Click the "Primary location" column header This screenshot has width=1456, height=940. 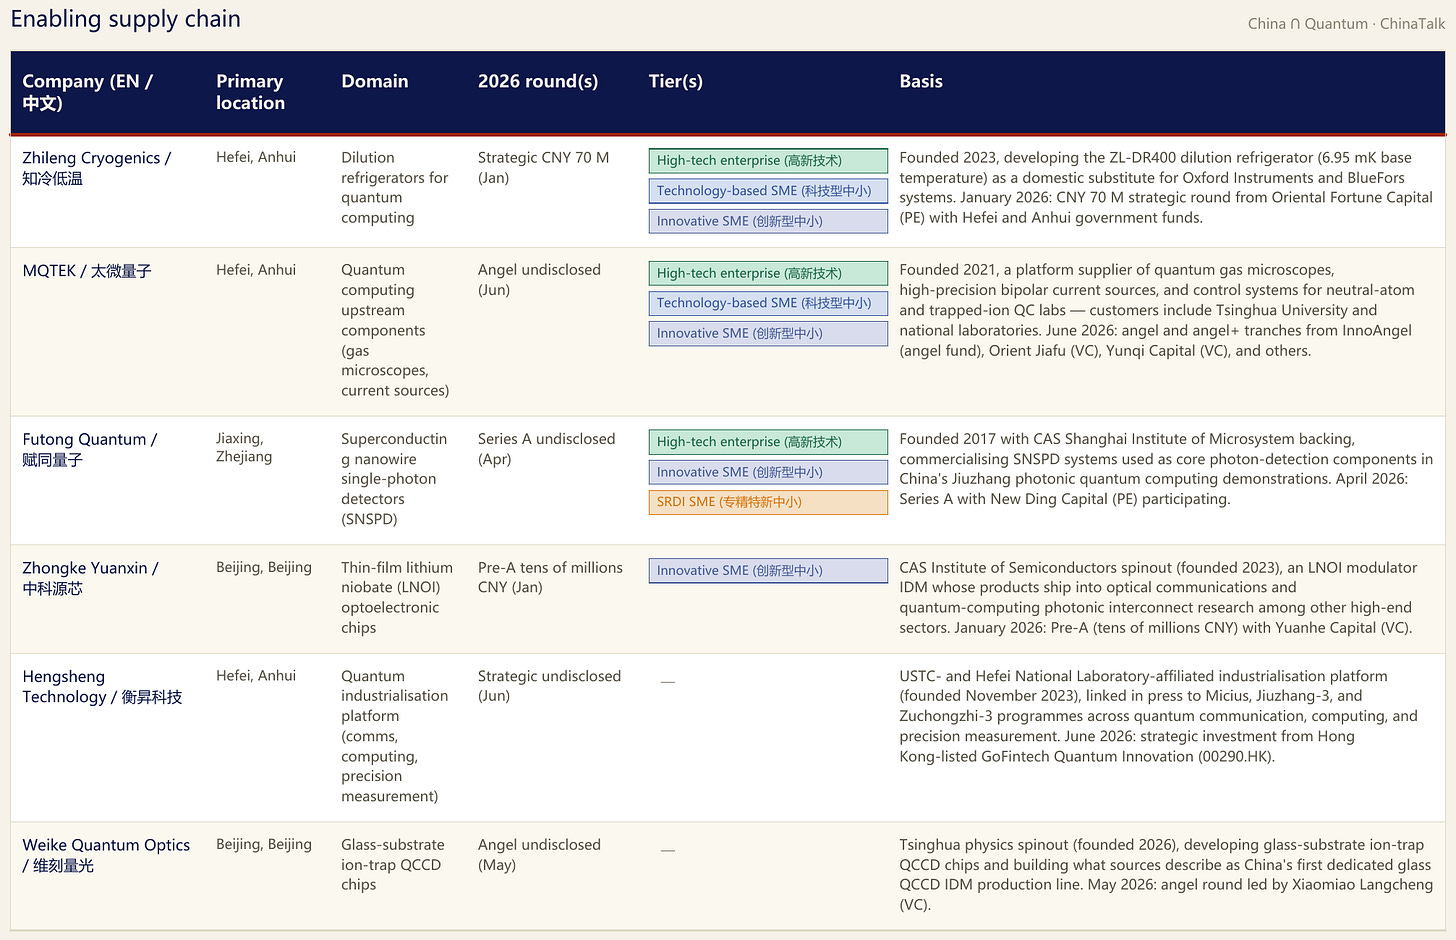pos(250,92)
